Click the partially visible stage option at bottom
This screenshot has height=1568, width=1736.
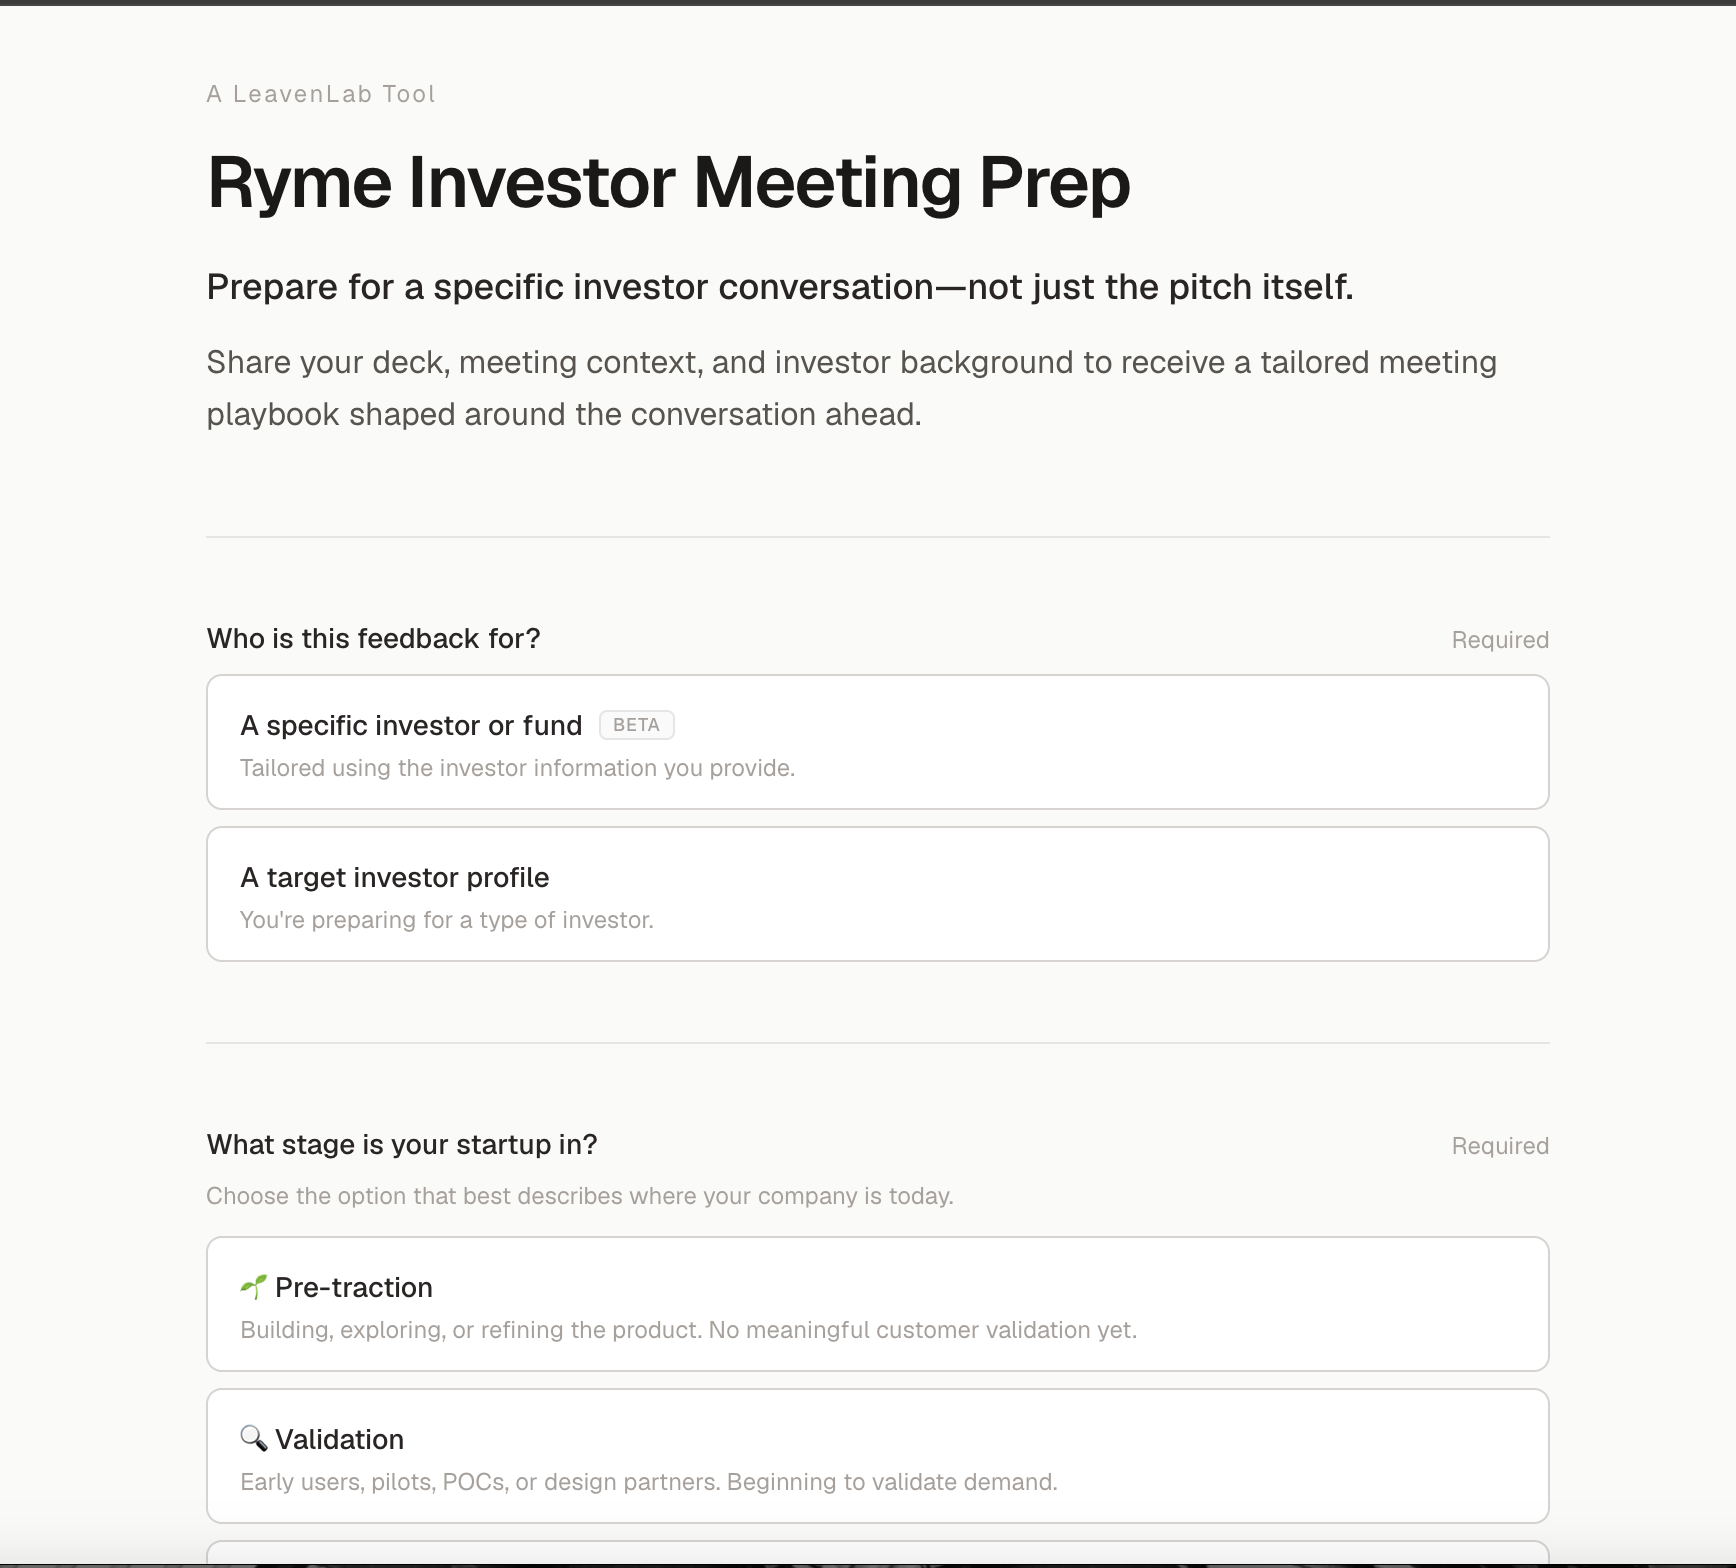point(878,1553)
